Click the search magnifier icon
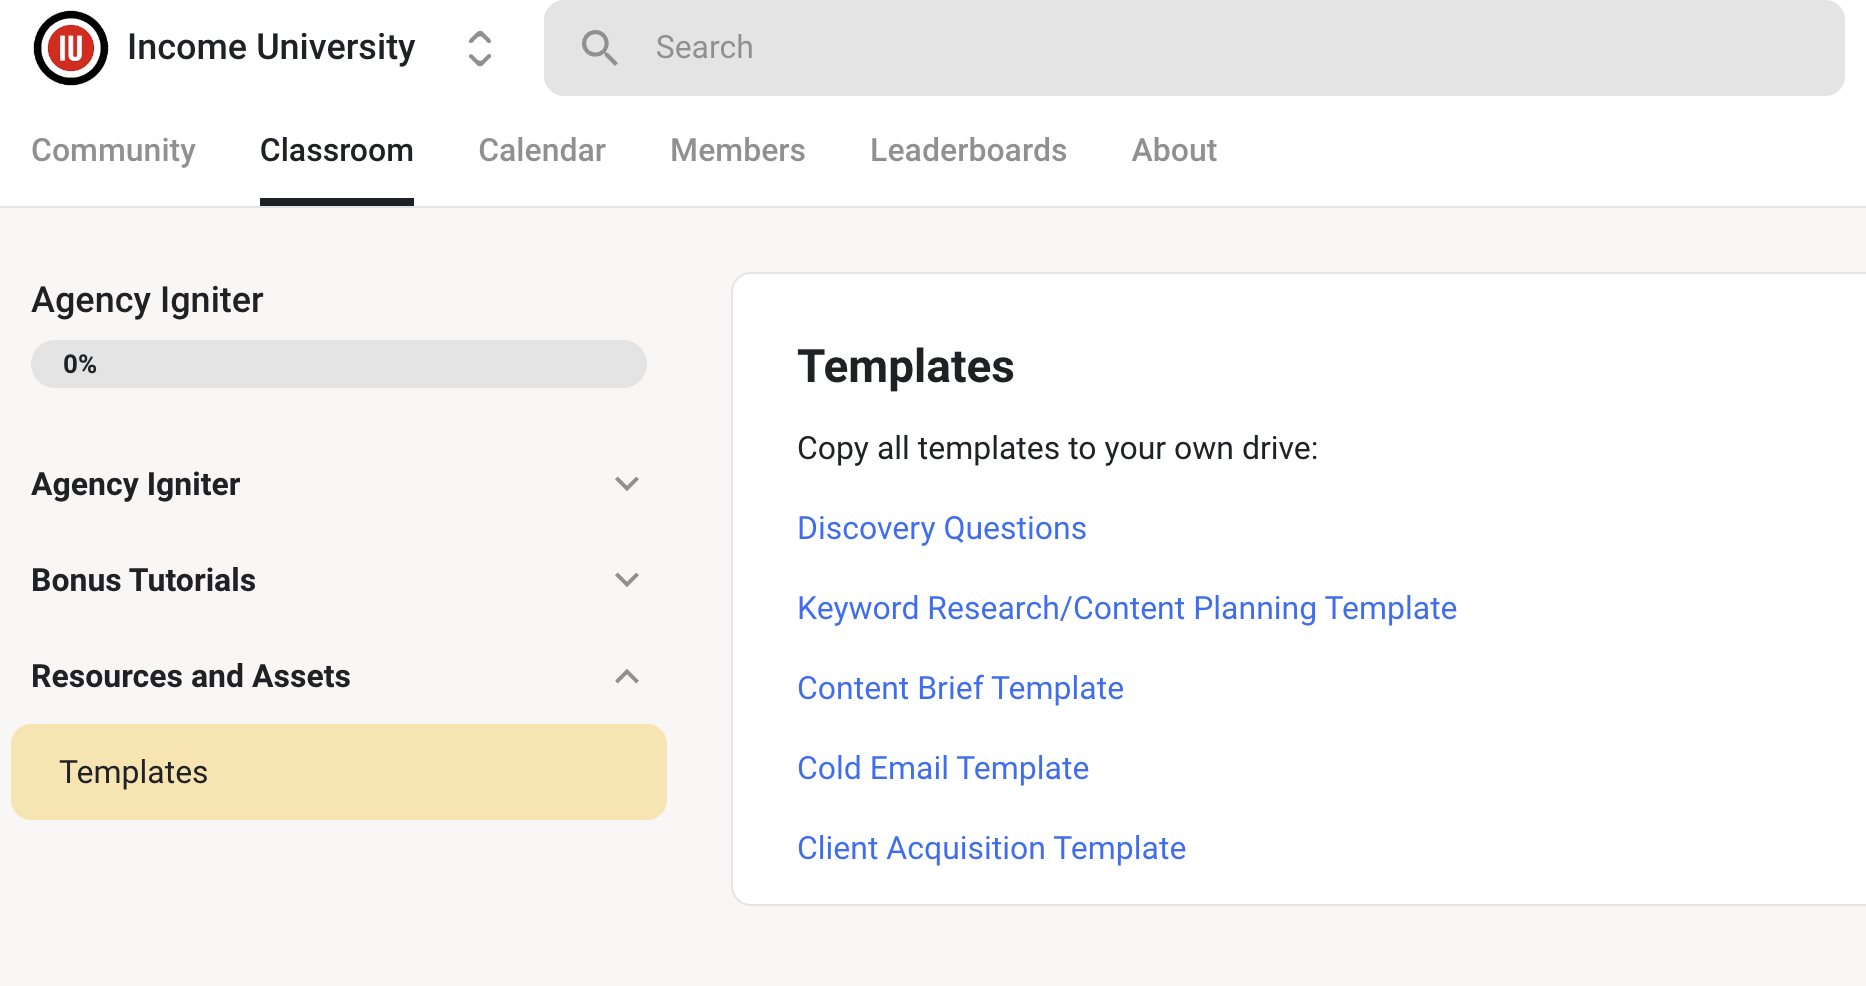The height and width of the screenshot is (986, 1866). pyautogui.click(x=599, y=48)
